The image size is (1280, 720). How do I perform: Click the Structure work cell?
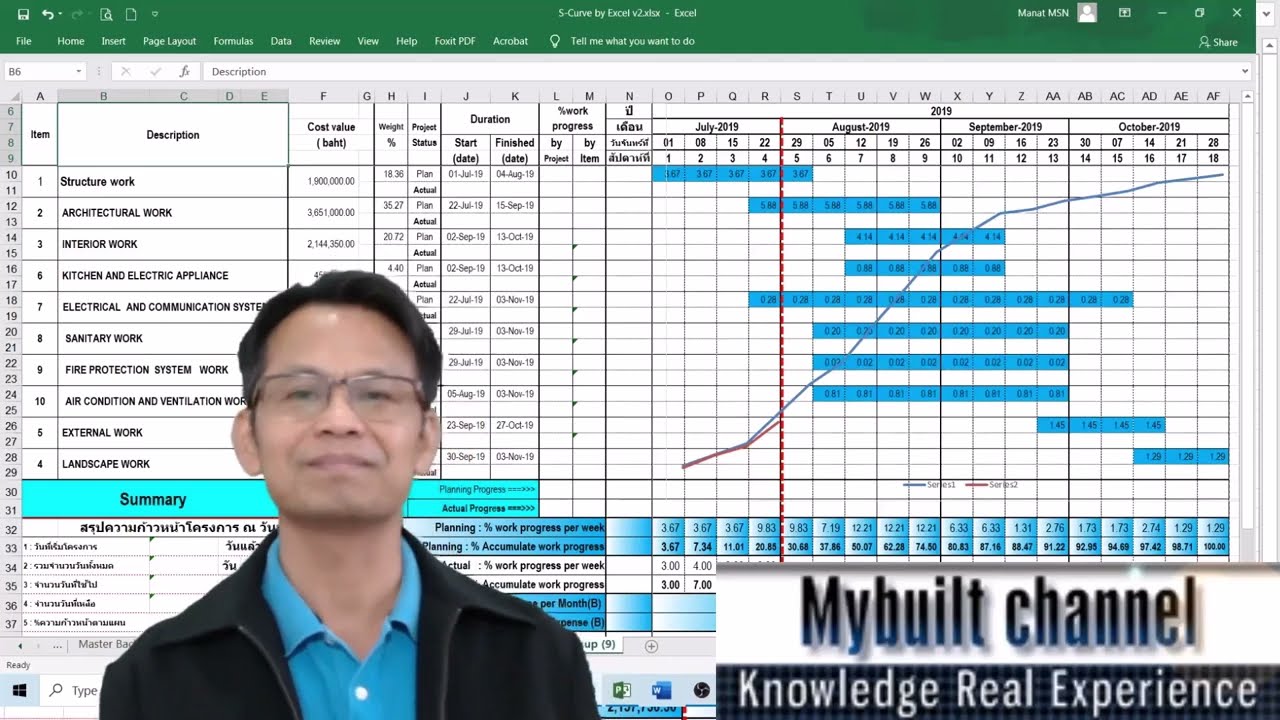click(173, 181)
